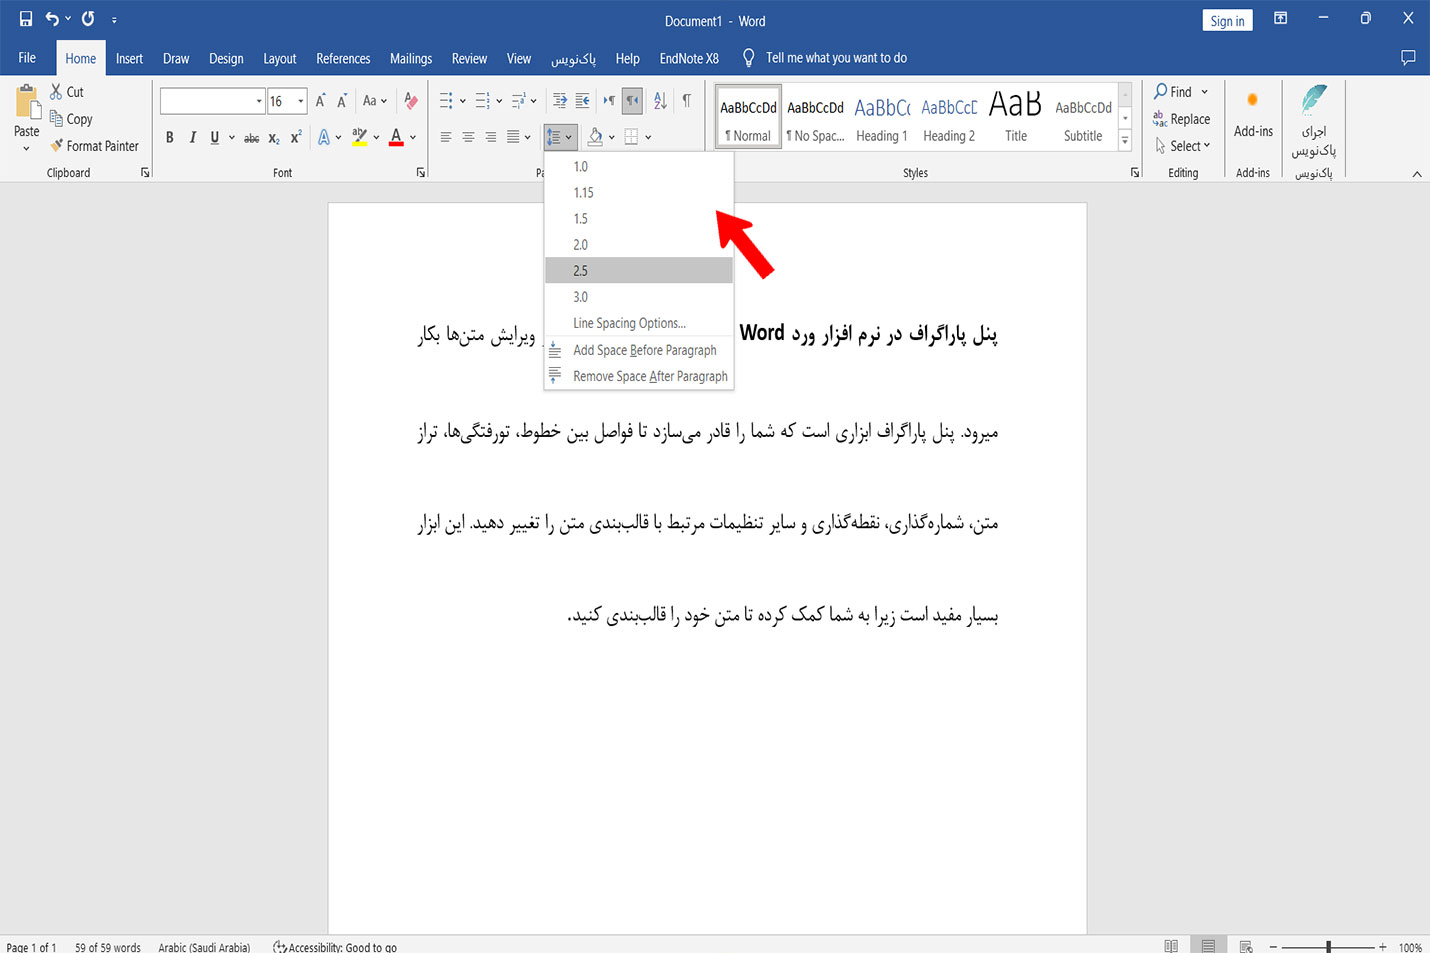The image size is (1430, 953).
Task: Apply yellow text highlight color
Action: (360, 138)
